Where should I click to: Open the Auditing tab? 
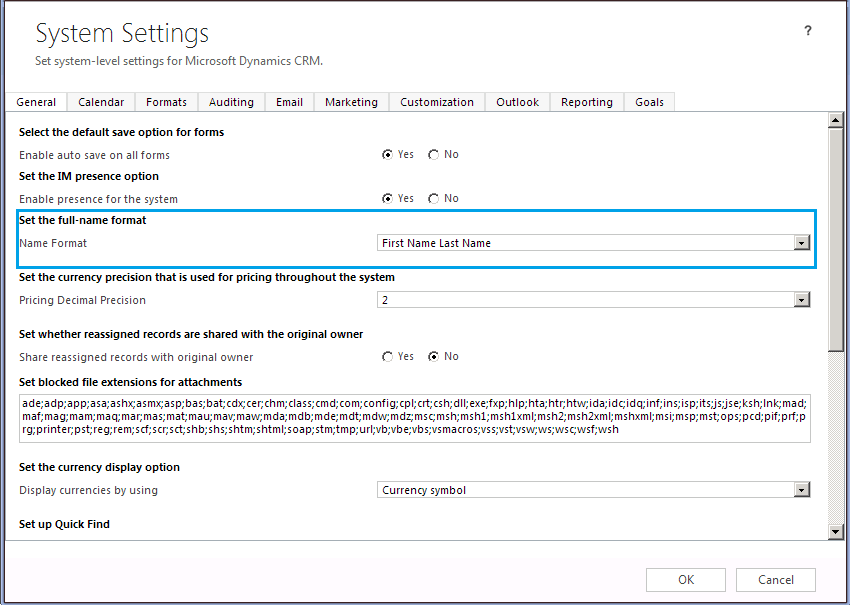tap(231, 101)
